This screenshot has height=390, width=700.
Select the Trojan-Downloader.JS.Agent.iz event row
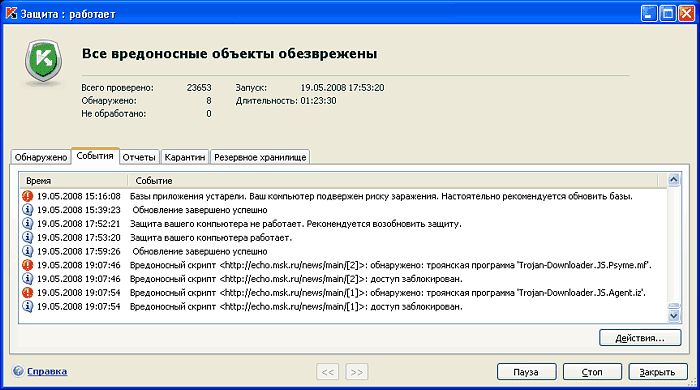[388, 293]
